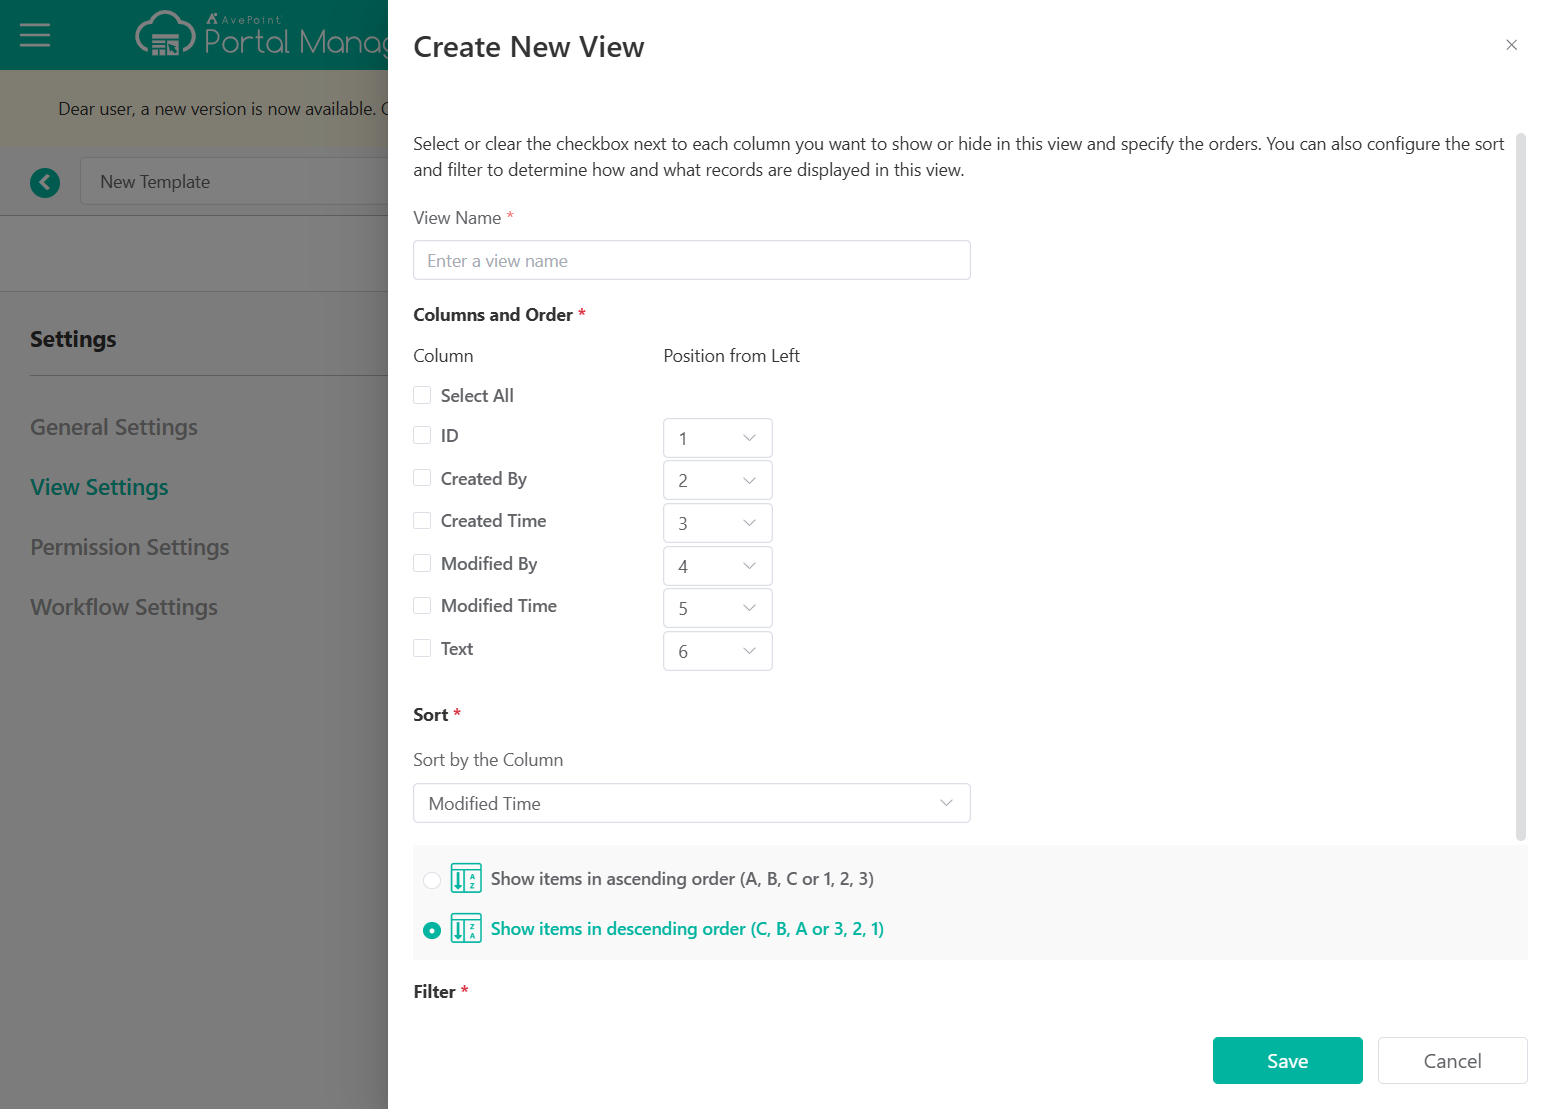Select the ascending order radio button
The width and height of the screenshot is (1553, 1109).
pyautogui.click(x=432, y=880)
